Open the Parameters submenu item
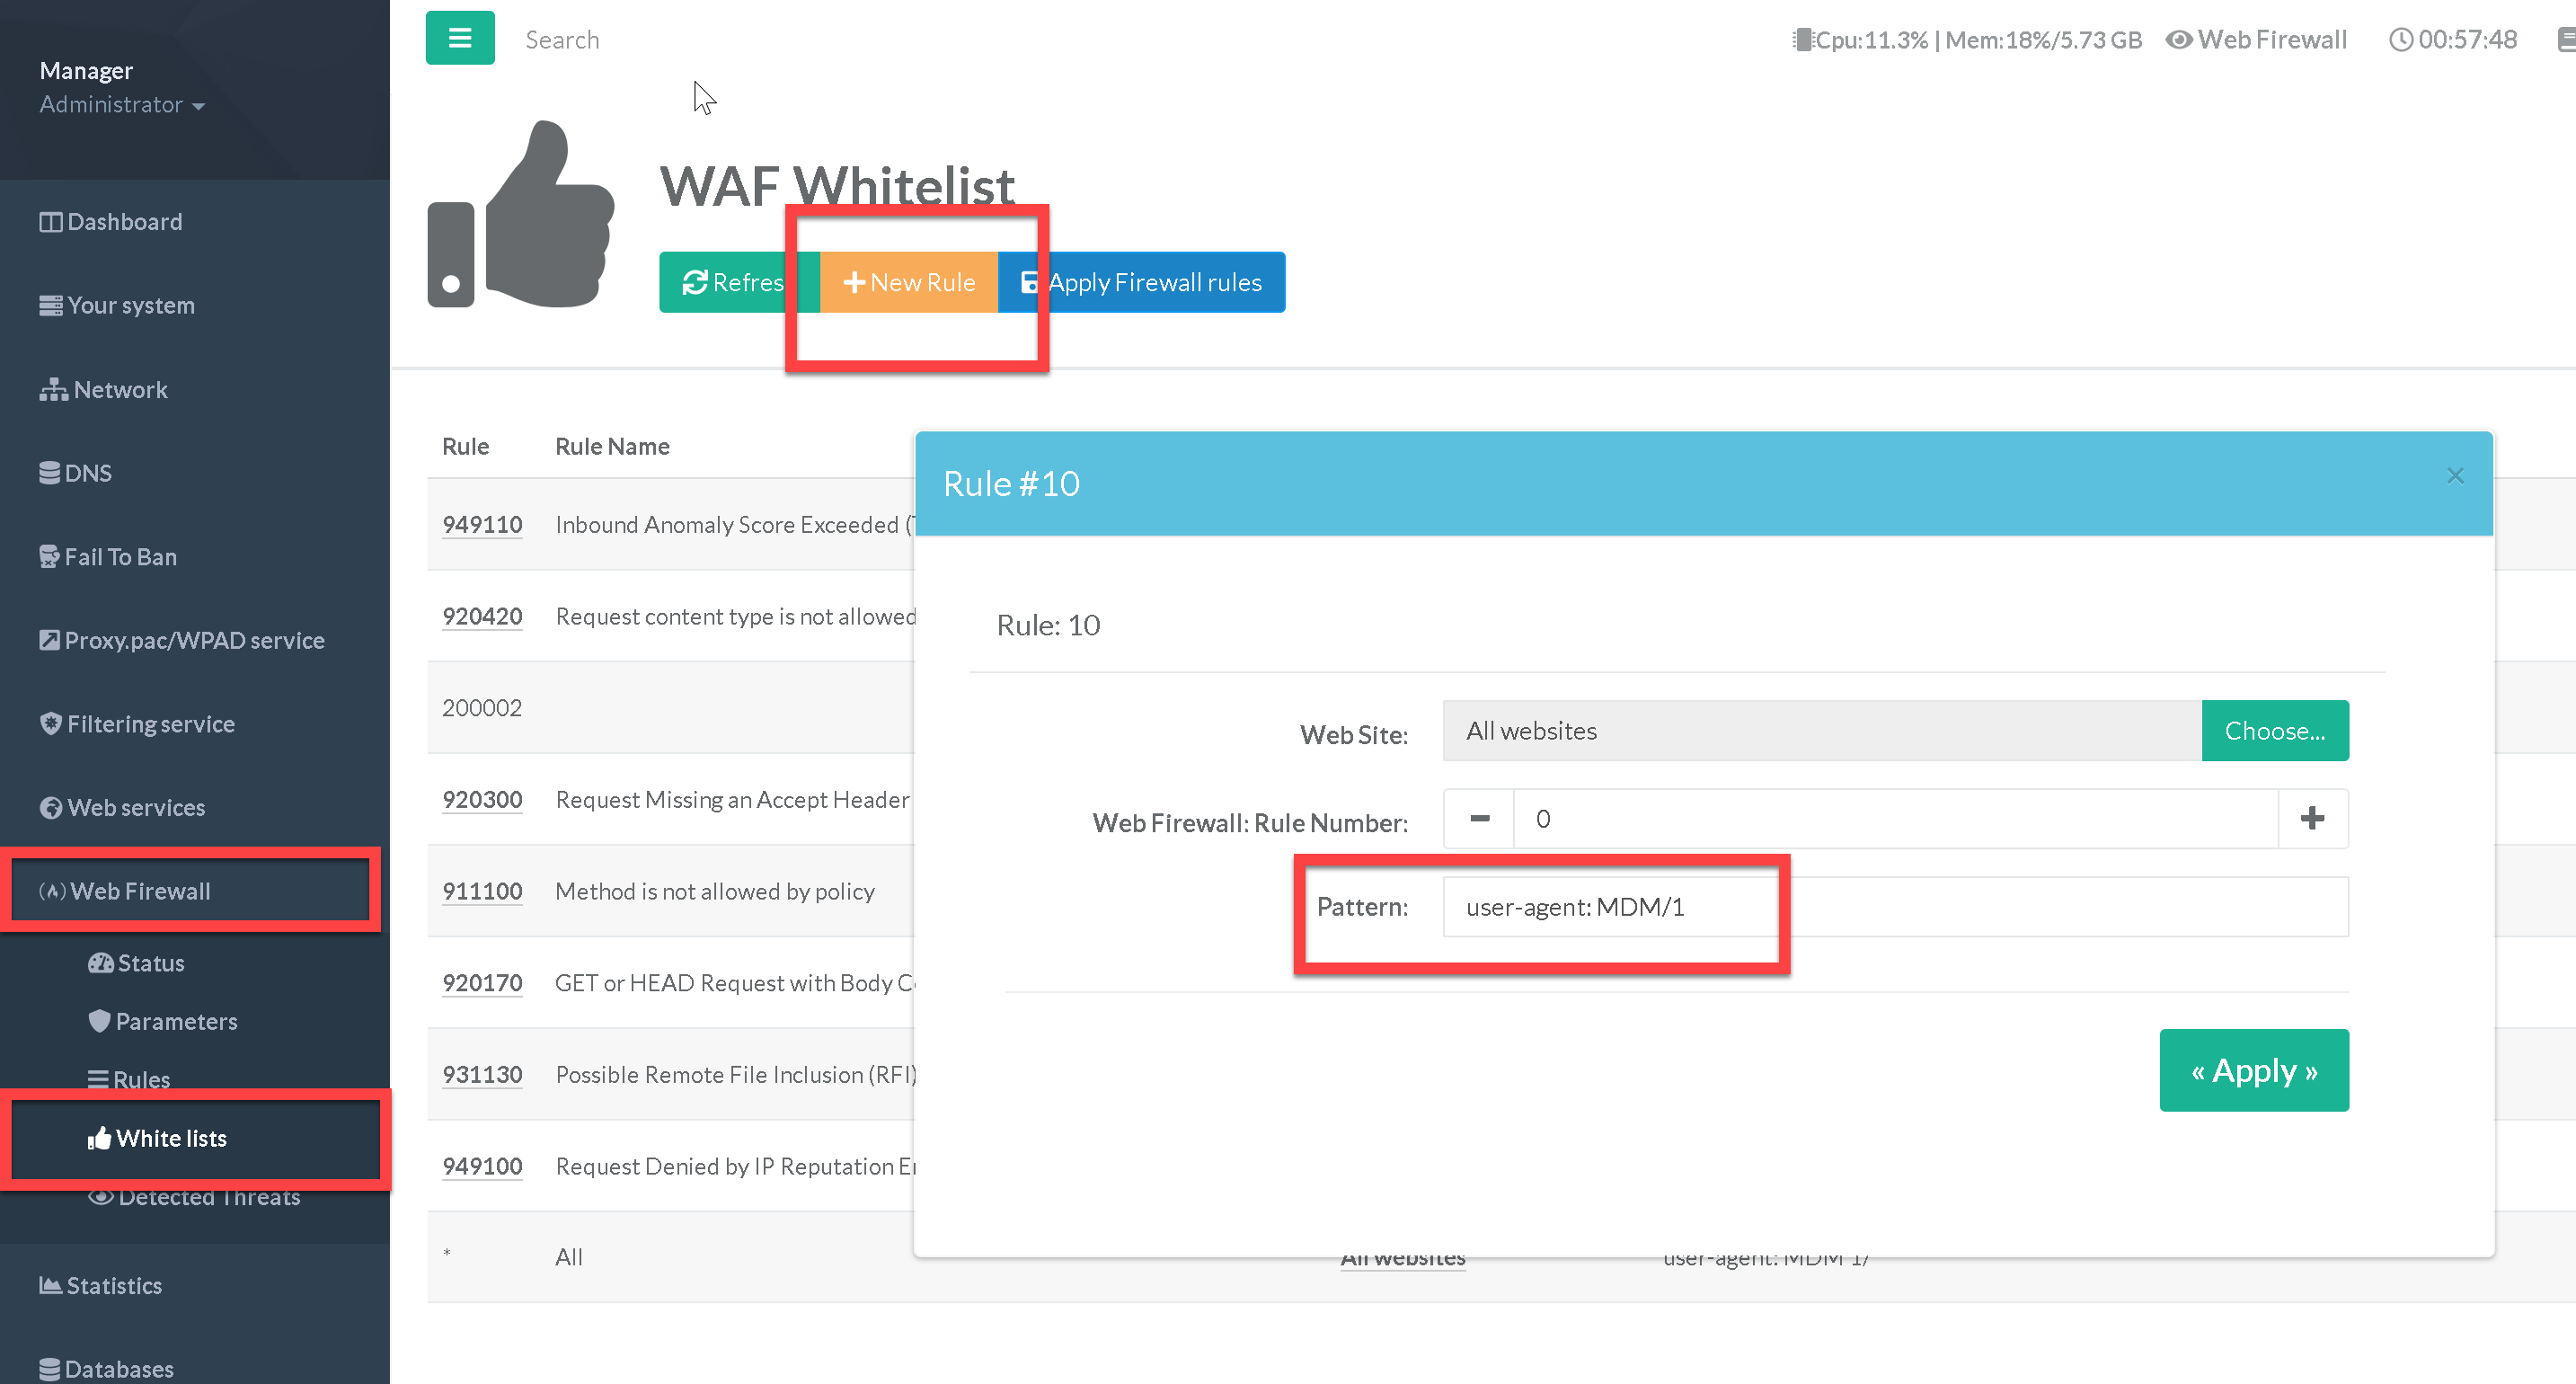Viewport: 2576px width, 1384px height. [x=176, y=1021]
